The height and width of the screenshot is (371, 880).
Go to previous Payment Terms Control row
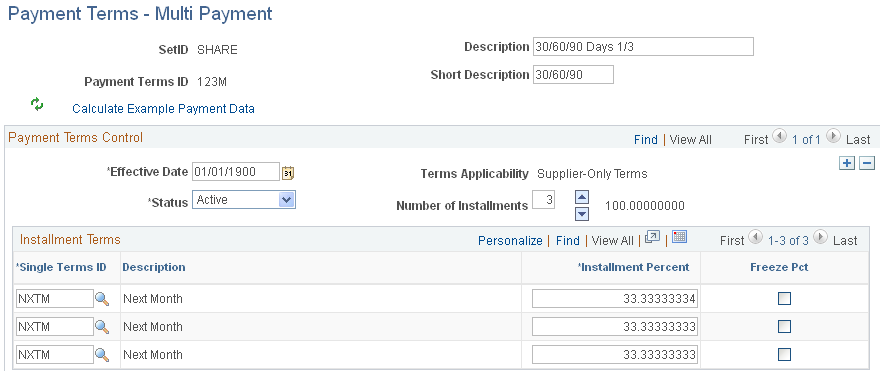click(780, 136)
